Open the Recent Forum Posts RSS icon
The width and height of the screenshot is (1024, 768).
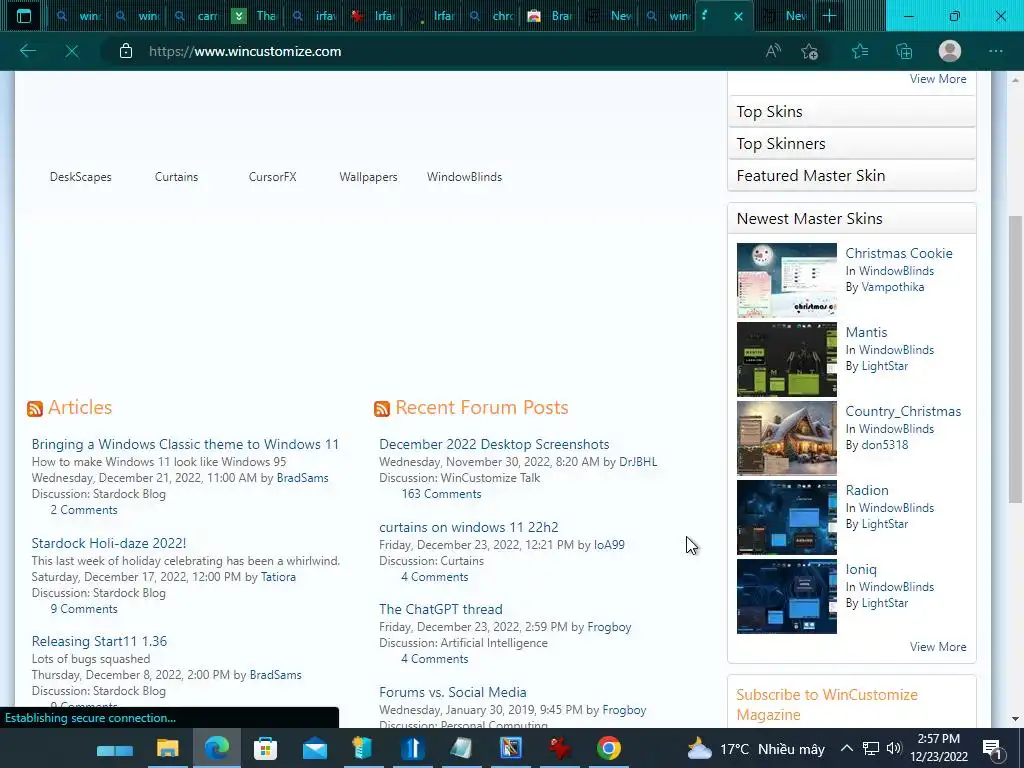[382, 409]
